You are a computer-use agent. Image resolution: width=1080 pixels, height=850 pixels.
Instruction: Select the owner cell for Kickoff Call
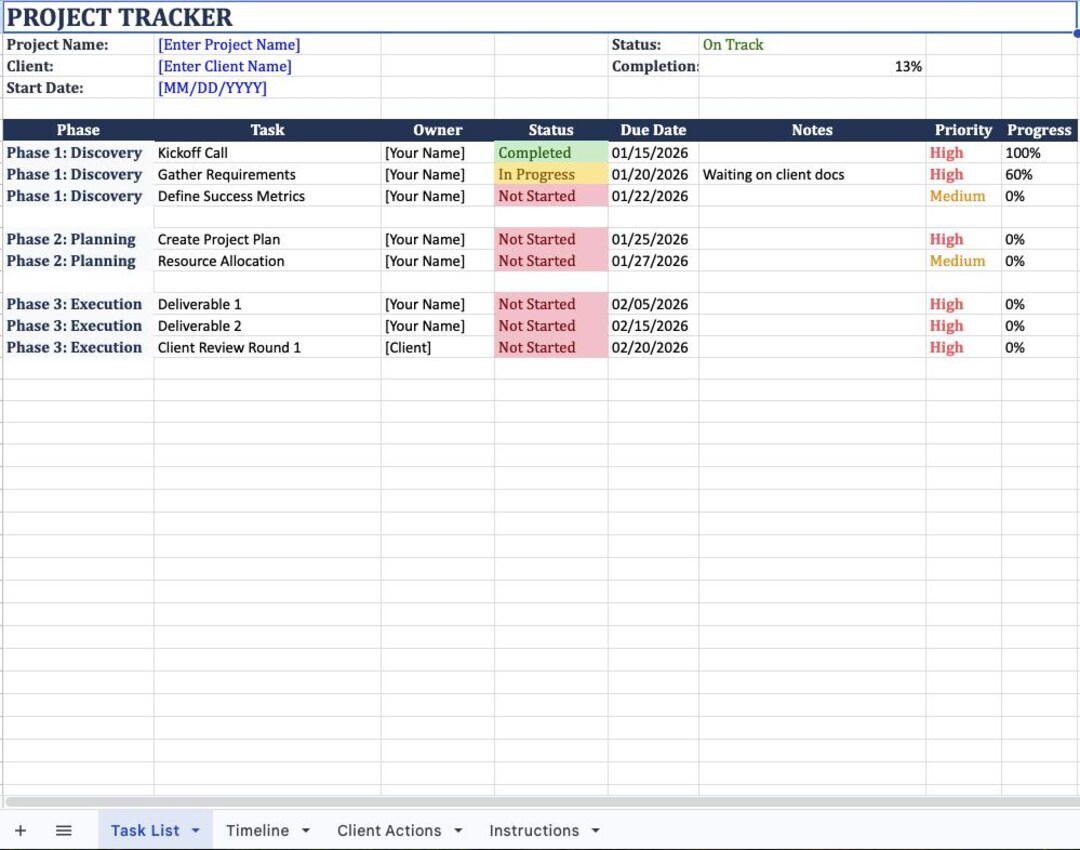437,153
